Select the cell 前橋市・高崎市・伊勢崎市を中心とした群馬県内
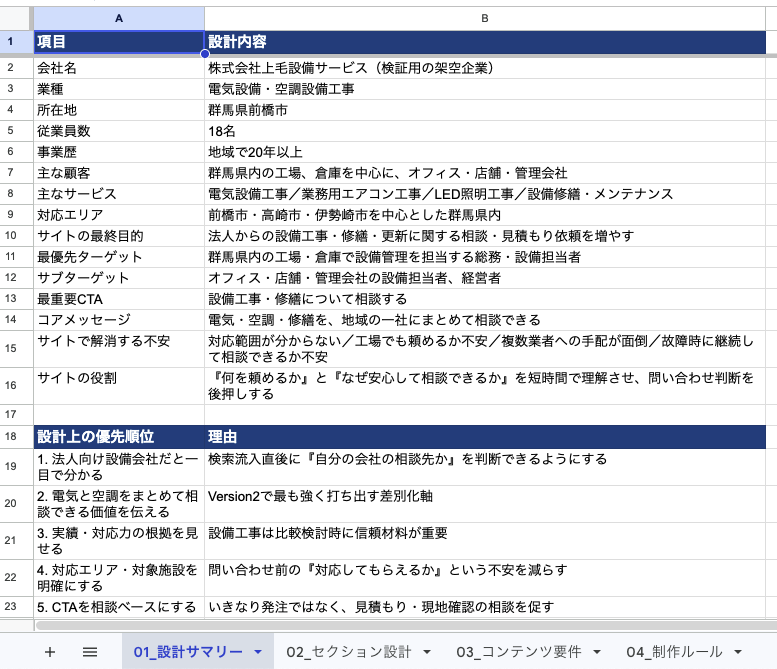Screen dimensions: 777x669 (x=485, y=215)
